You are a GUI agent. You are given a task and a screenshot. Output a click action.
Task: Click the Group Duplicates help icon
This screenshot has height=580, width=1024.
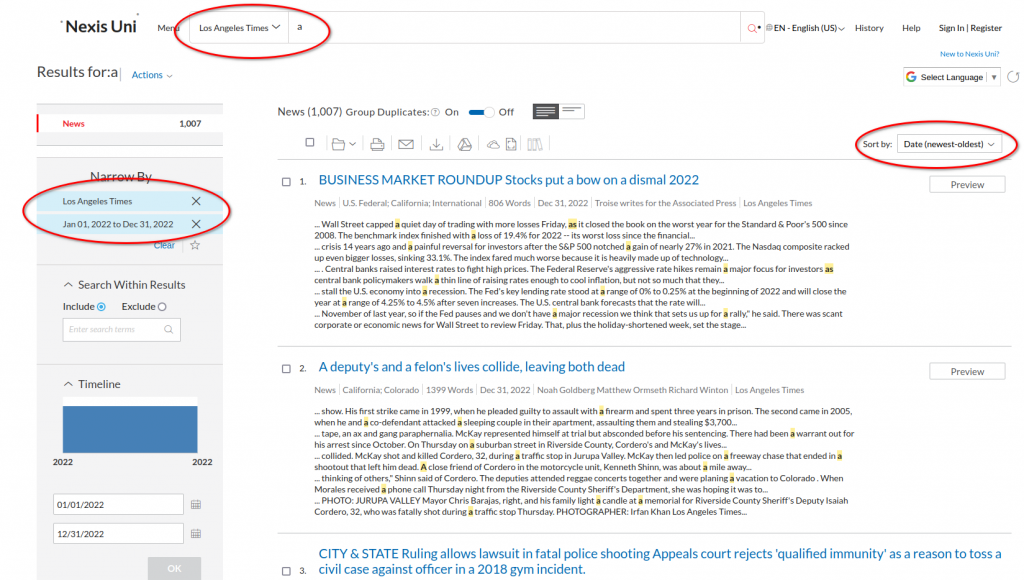436,112
